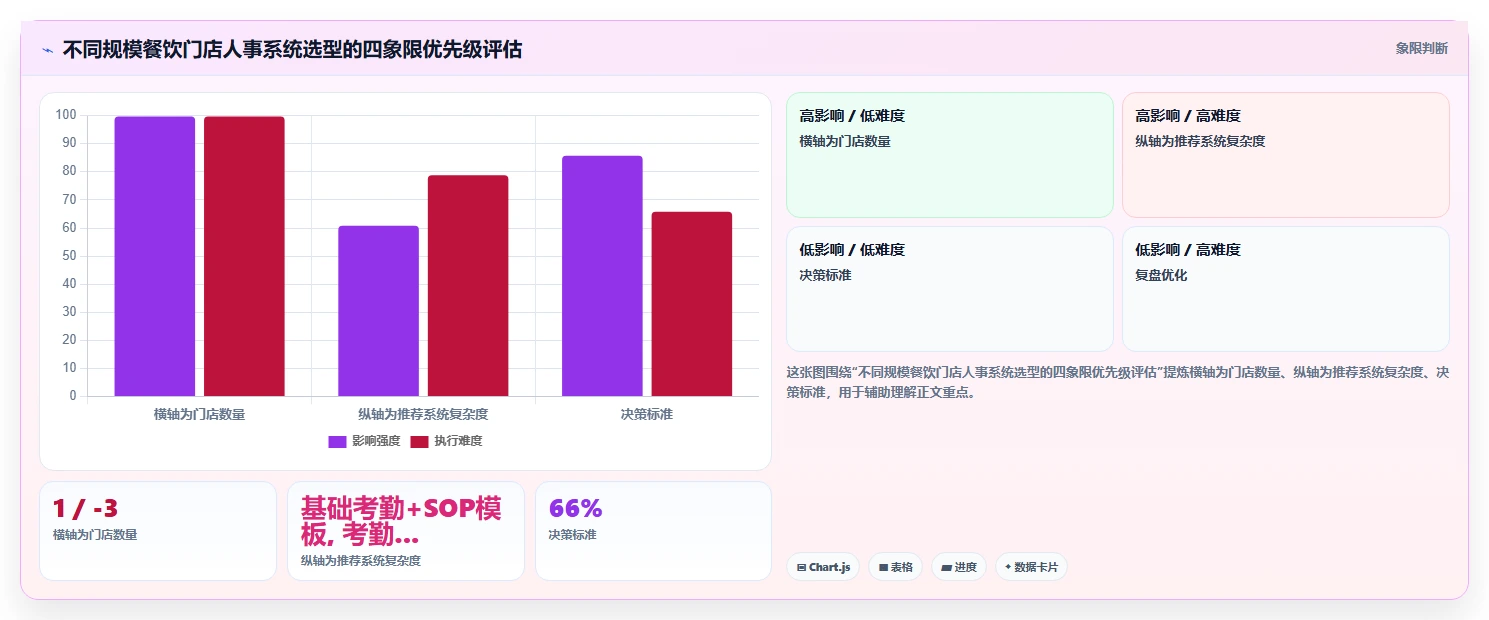The width and height of the screenshot is (1489, 620).
Task: Click the 66% stat value
Action: (x=575, y=508)
